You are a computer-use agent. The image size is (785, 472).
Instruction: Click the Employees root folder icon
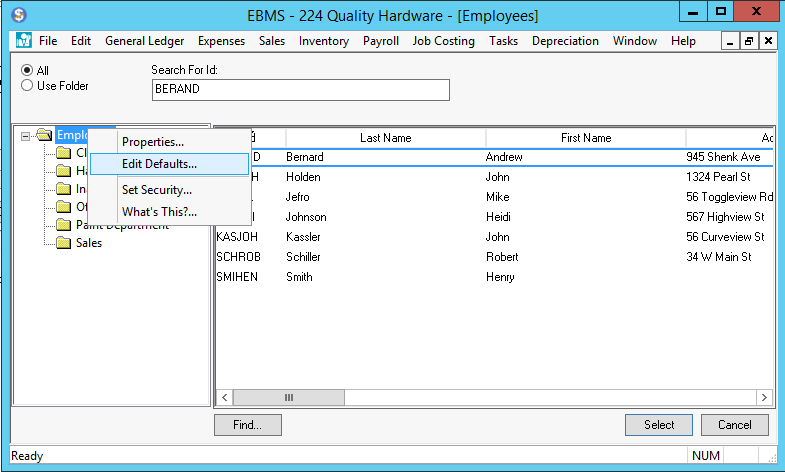coord(44,136)
